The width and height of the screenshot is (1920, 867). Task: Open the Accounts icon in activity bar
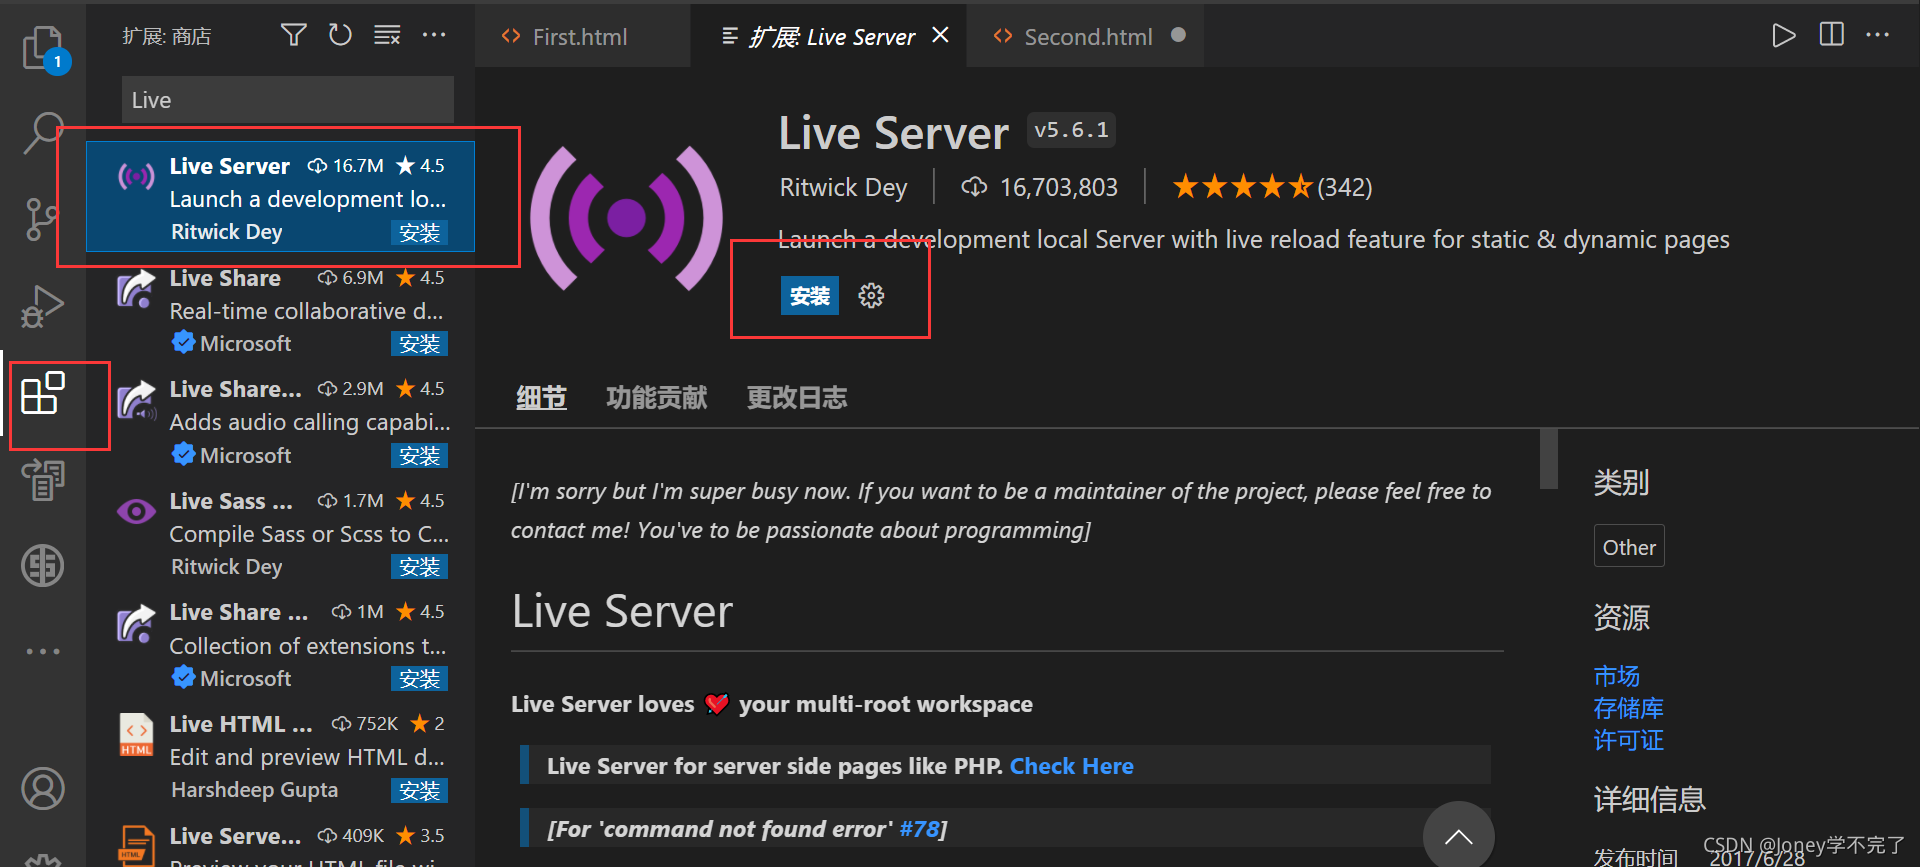(x=43, y=789)
